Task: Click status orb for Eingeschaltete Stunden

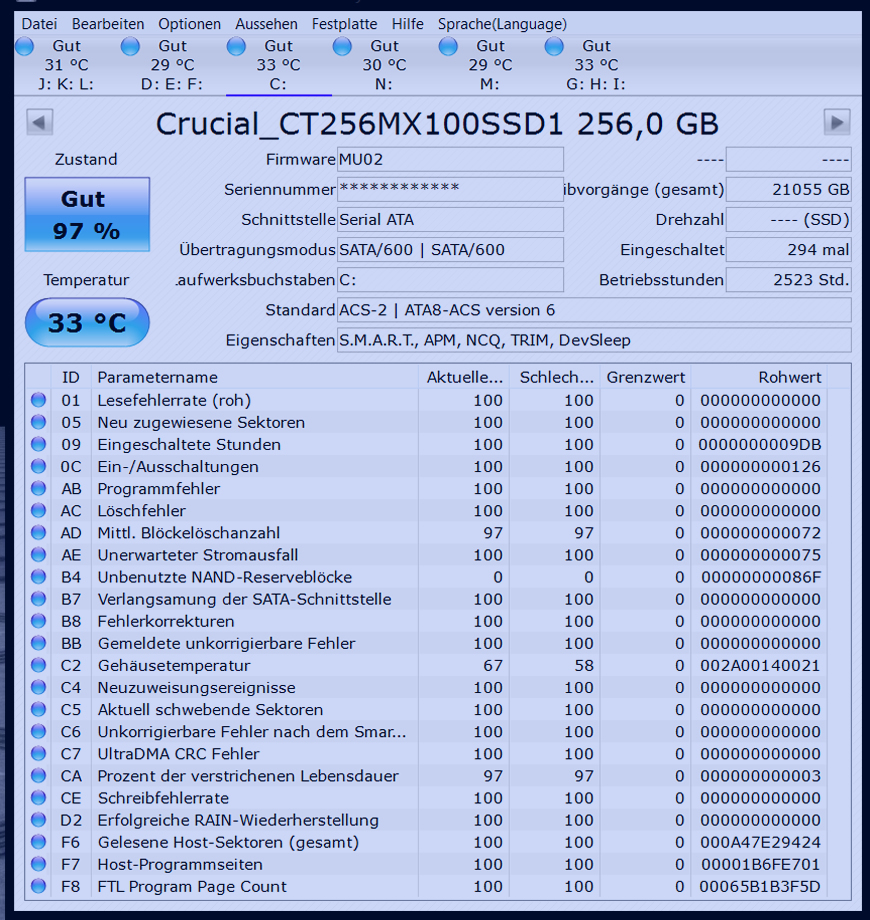Action: click(x=39, y=444)
